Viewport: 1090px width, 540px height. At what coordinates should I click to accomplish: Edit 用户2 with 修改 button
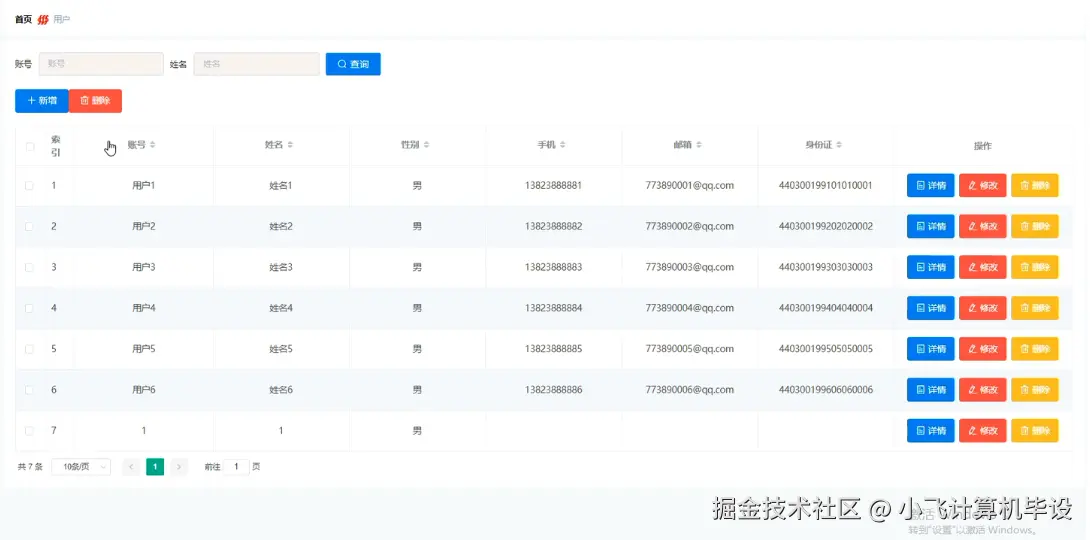click(x=982, y=227)
